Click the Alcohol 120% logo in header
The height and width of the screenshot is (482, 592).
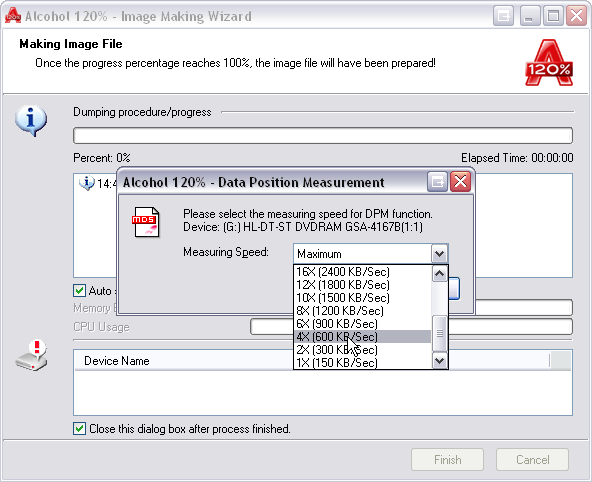pos(549,63)
